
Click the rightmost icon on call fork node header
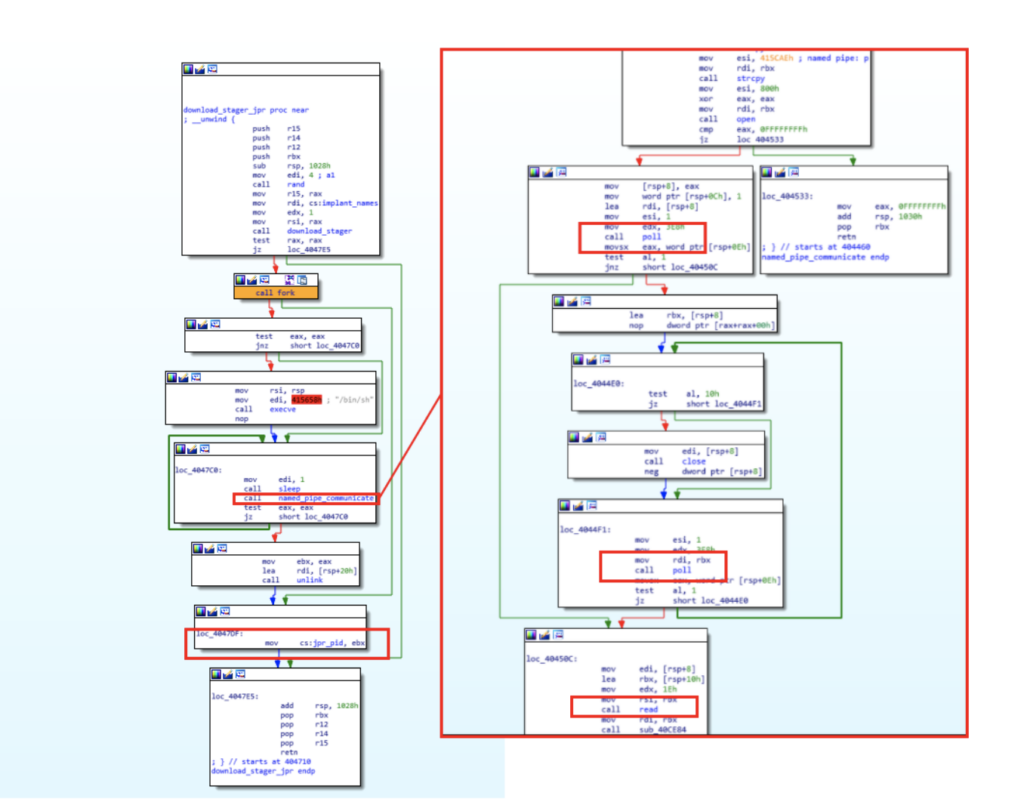pyautogui.click(x=304, y=279)
